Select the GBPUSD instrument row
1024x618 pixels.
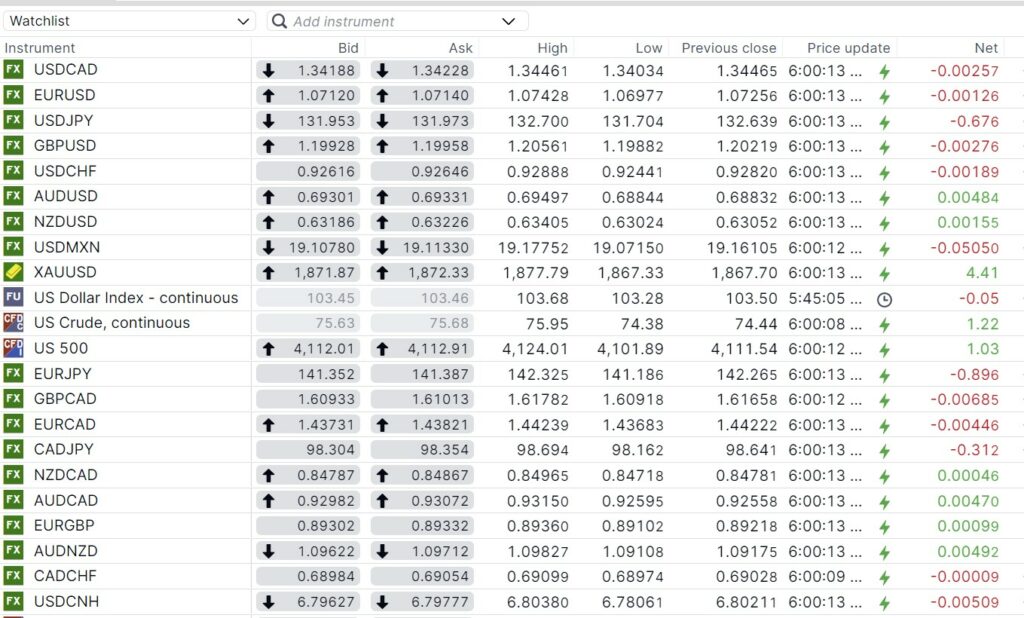[x=65, y=145]
